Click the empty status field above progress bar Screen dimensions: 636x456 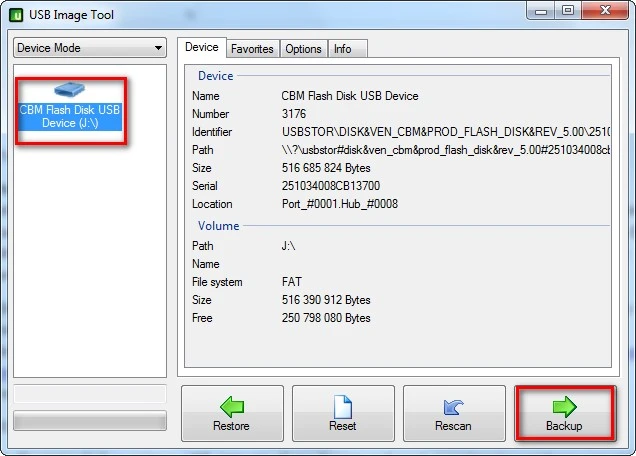(x=90, y=394)
